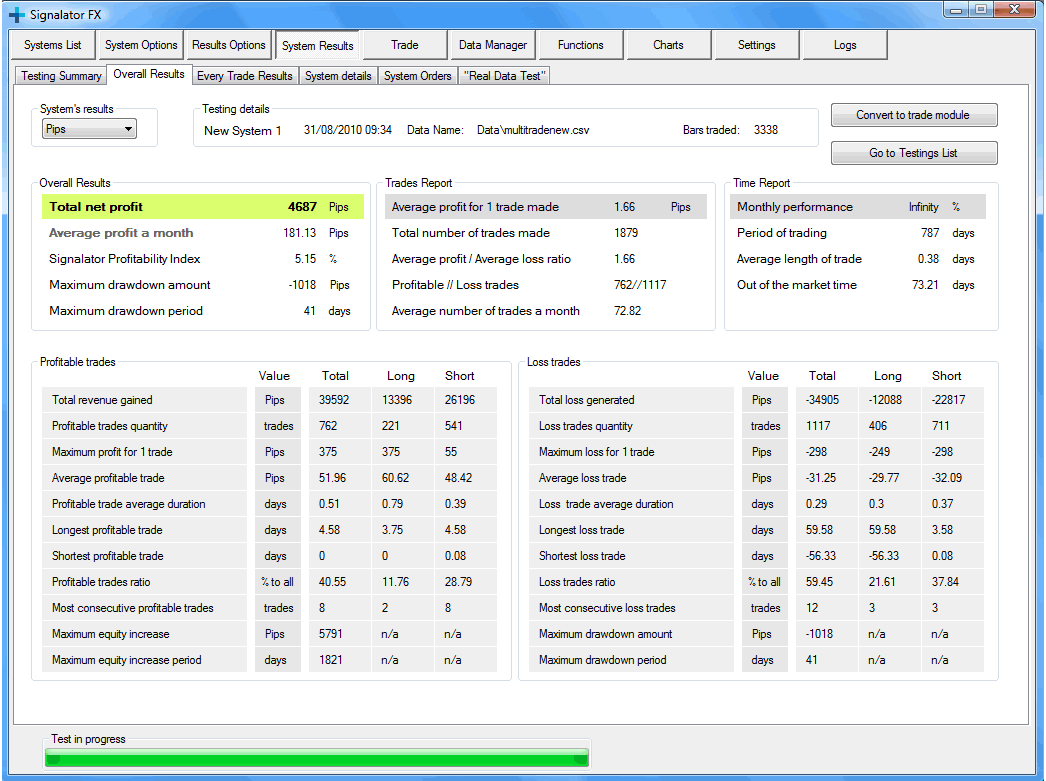The height and width of the screenshot is (781, 1046).
Task: Click Shortest loss trade total -56.33
Action: point(821,556)
